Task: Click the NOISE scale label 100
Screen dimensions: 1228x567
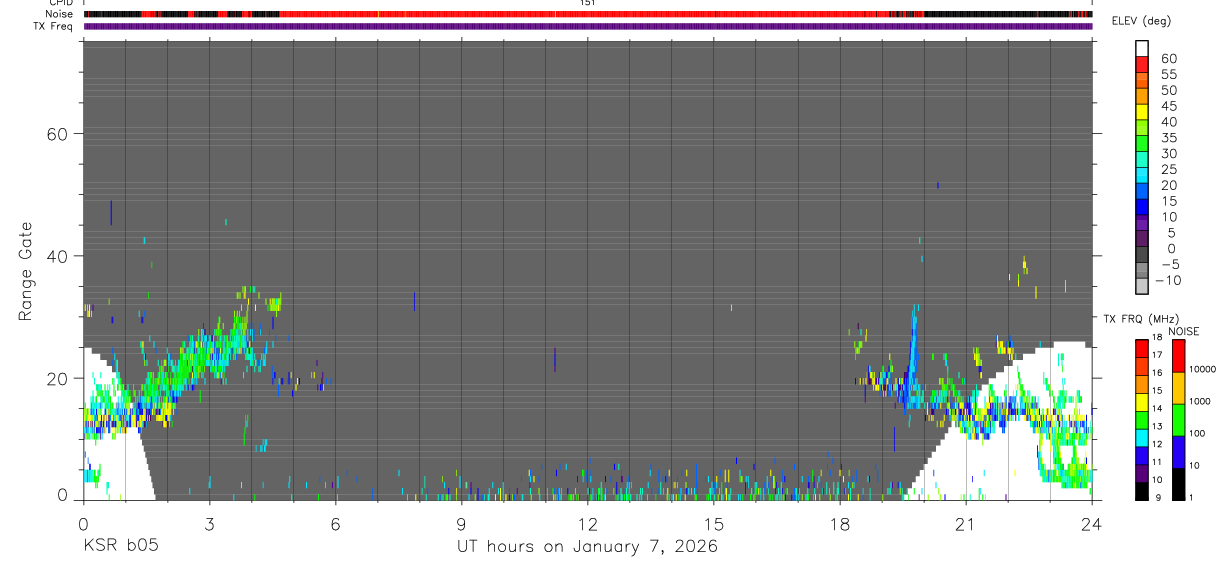Action: coord(1197,433)
